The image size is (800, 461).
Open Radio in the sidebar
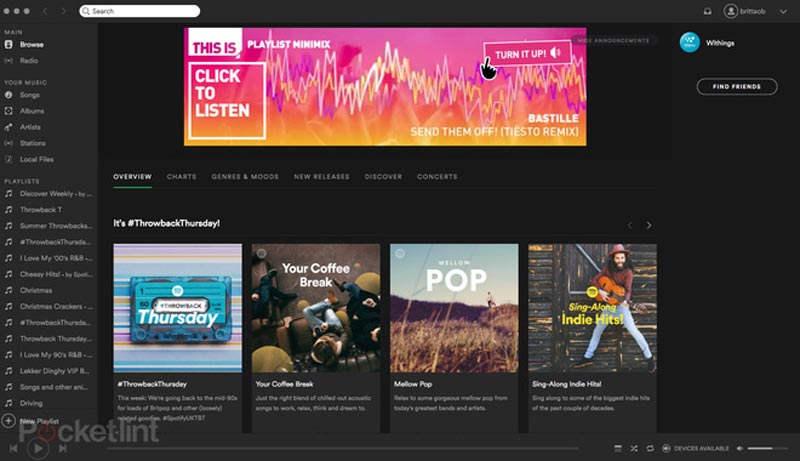pyautogui.click(x=29, y=61)
